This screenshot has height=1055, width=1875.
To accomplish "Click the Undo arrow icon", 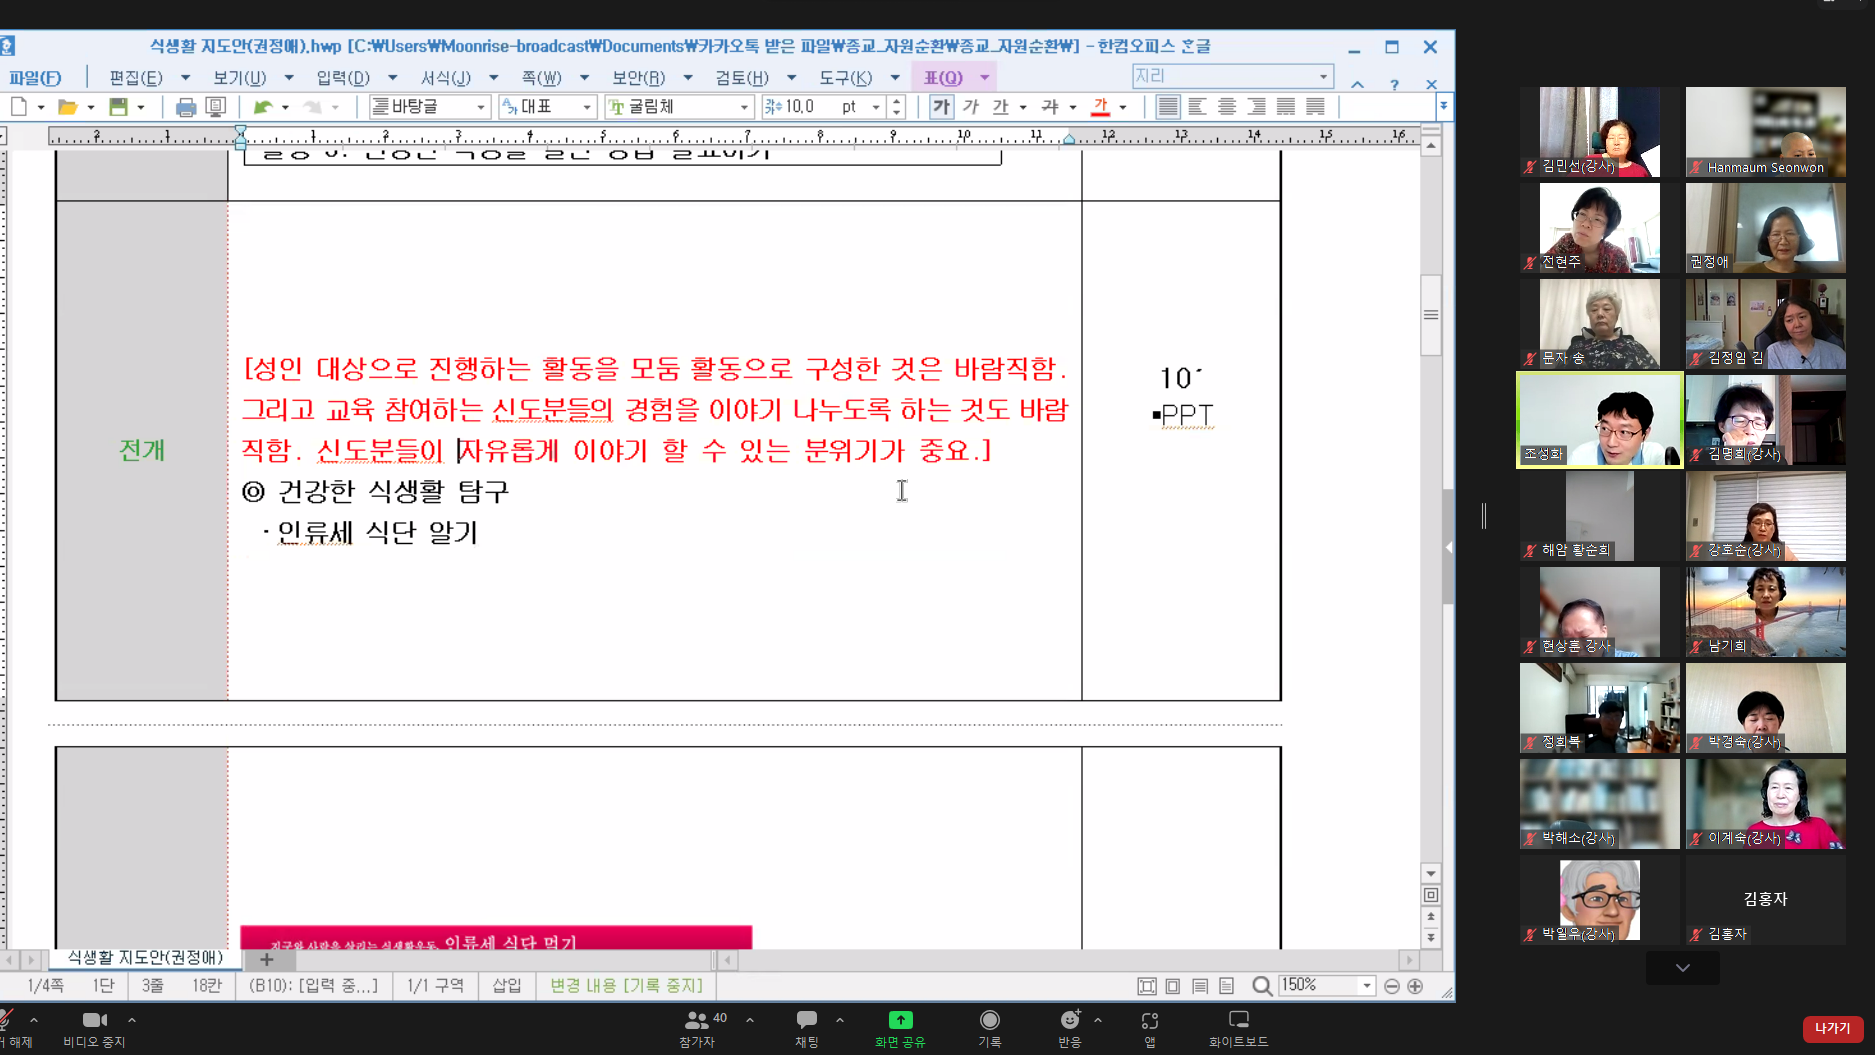I will [264, 106].
